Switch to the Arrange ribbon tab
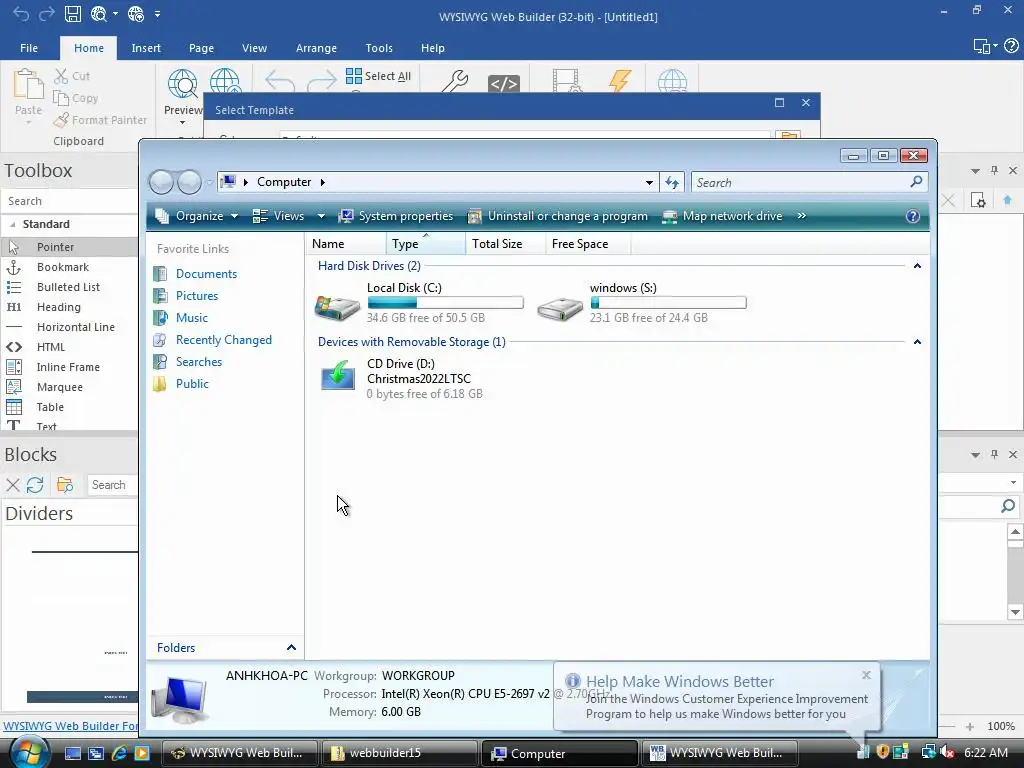The height and width of the screenshot is (768, 1024). tap(316, 48)
